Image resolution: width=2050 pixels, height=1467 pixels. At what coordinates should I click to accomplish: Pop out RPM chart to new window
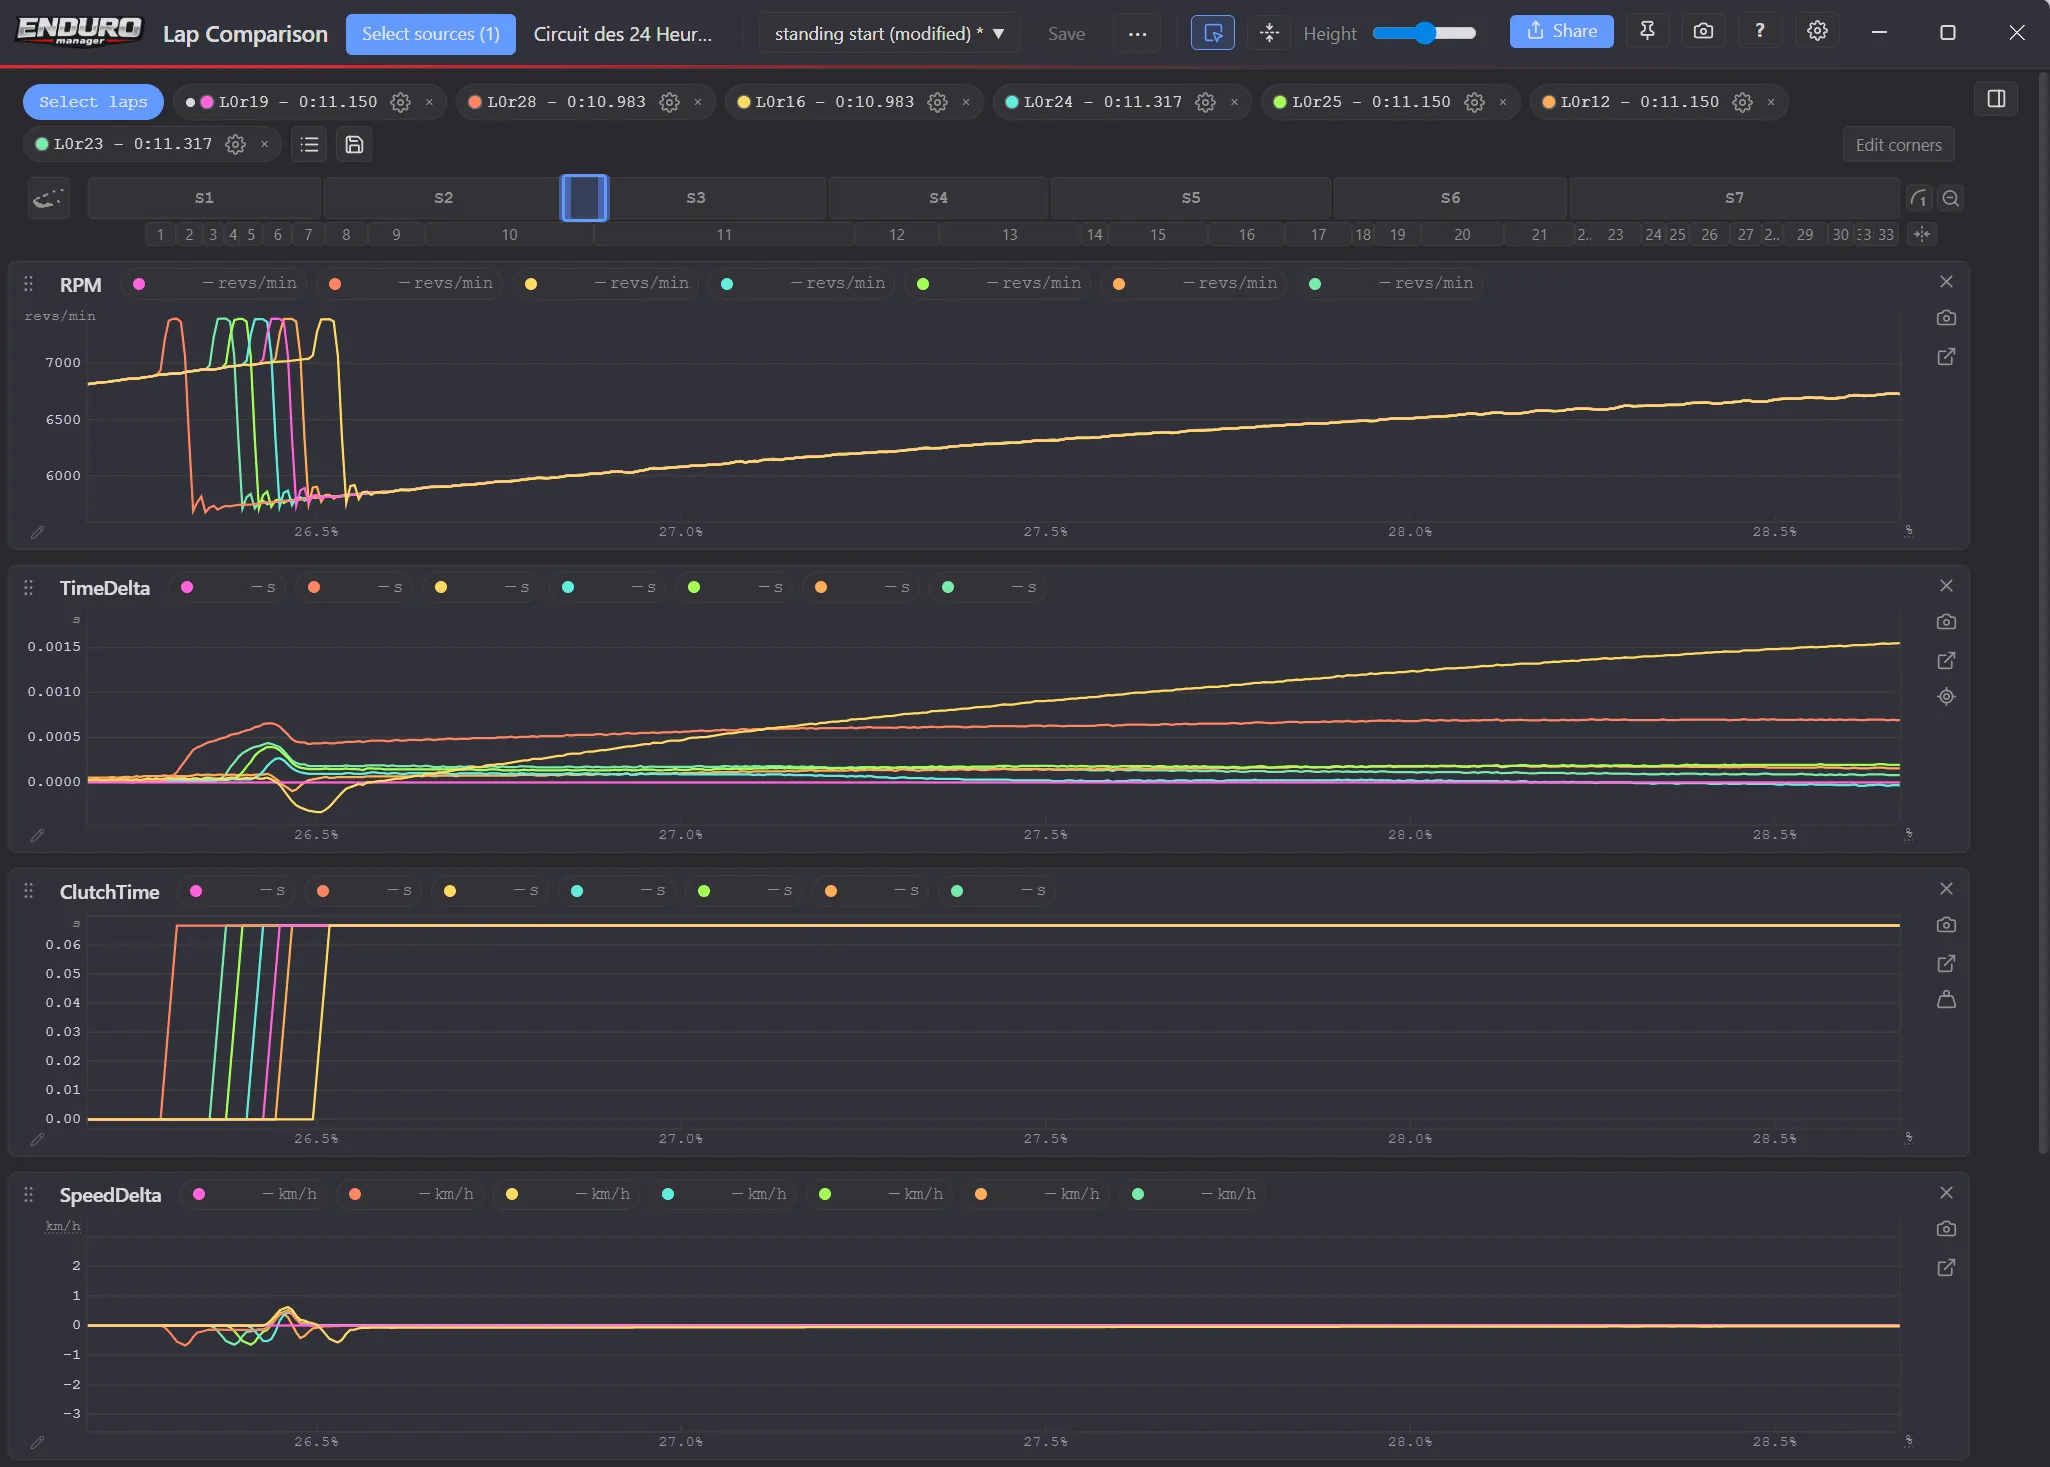(x=1946, y=357)
